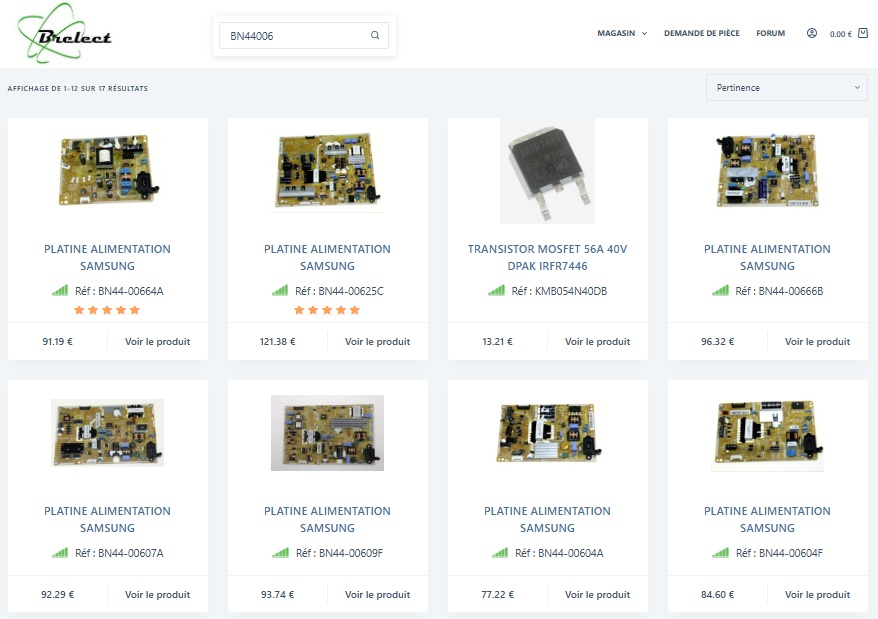Viewport: 878px width, 619px height.
Task: Click star rating of BN44-00664A
Action: [107, 310]
